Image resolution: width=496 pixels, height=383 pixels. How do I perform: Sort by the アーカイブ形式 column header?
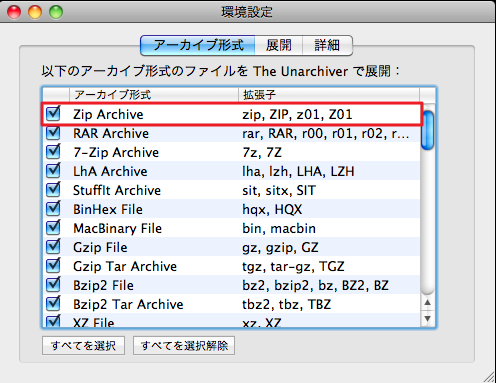pos(154,95)
